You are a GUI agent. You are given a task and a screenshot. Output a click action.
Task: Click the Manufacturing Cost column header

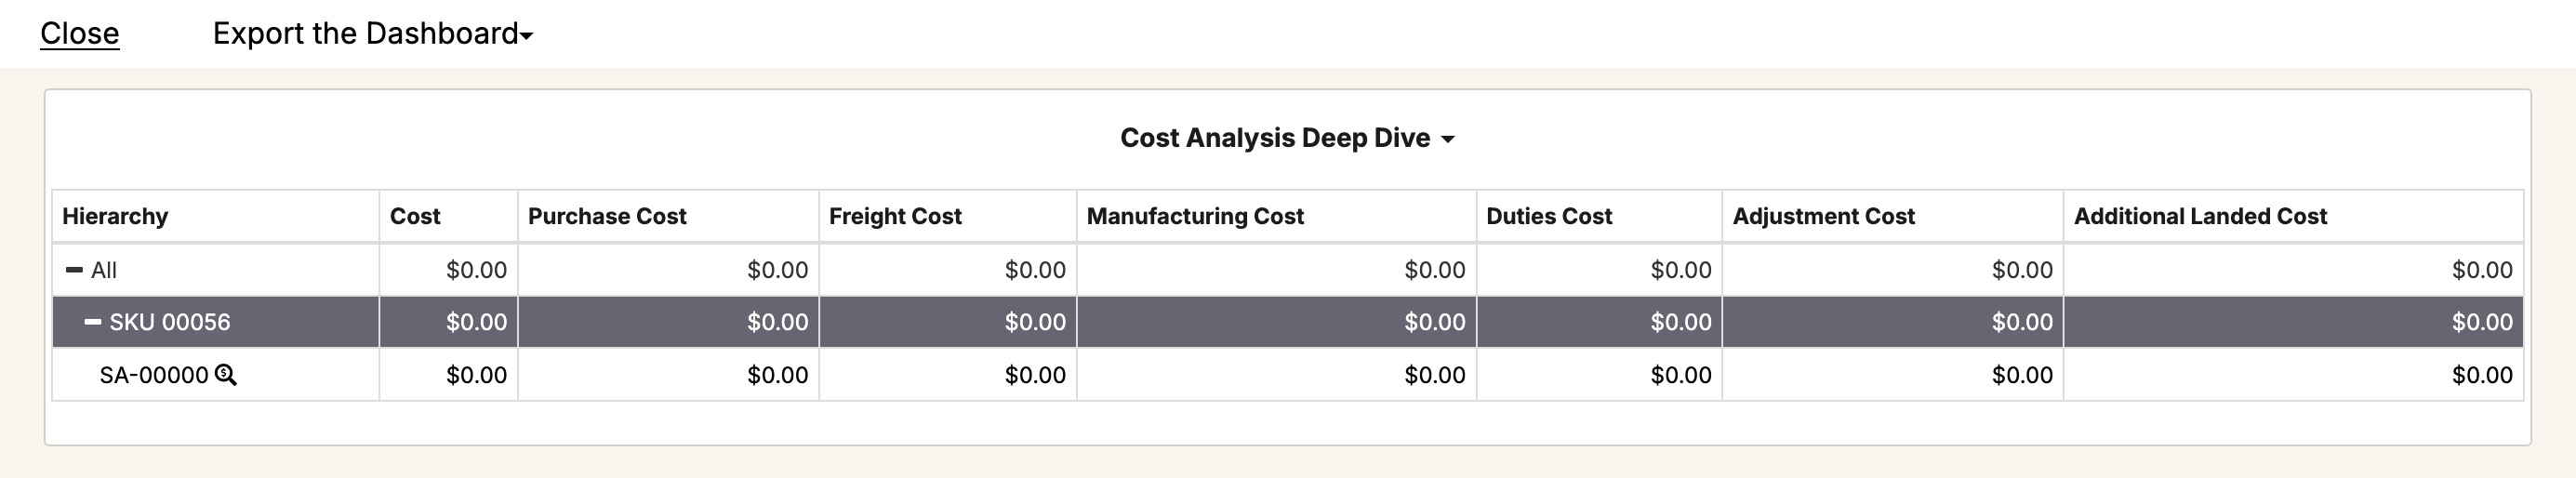point(1194,216)
